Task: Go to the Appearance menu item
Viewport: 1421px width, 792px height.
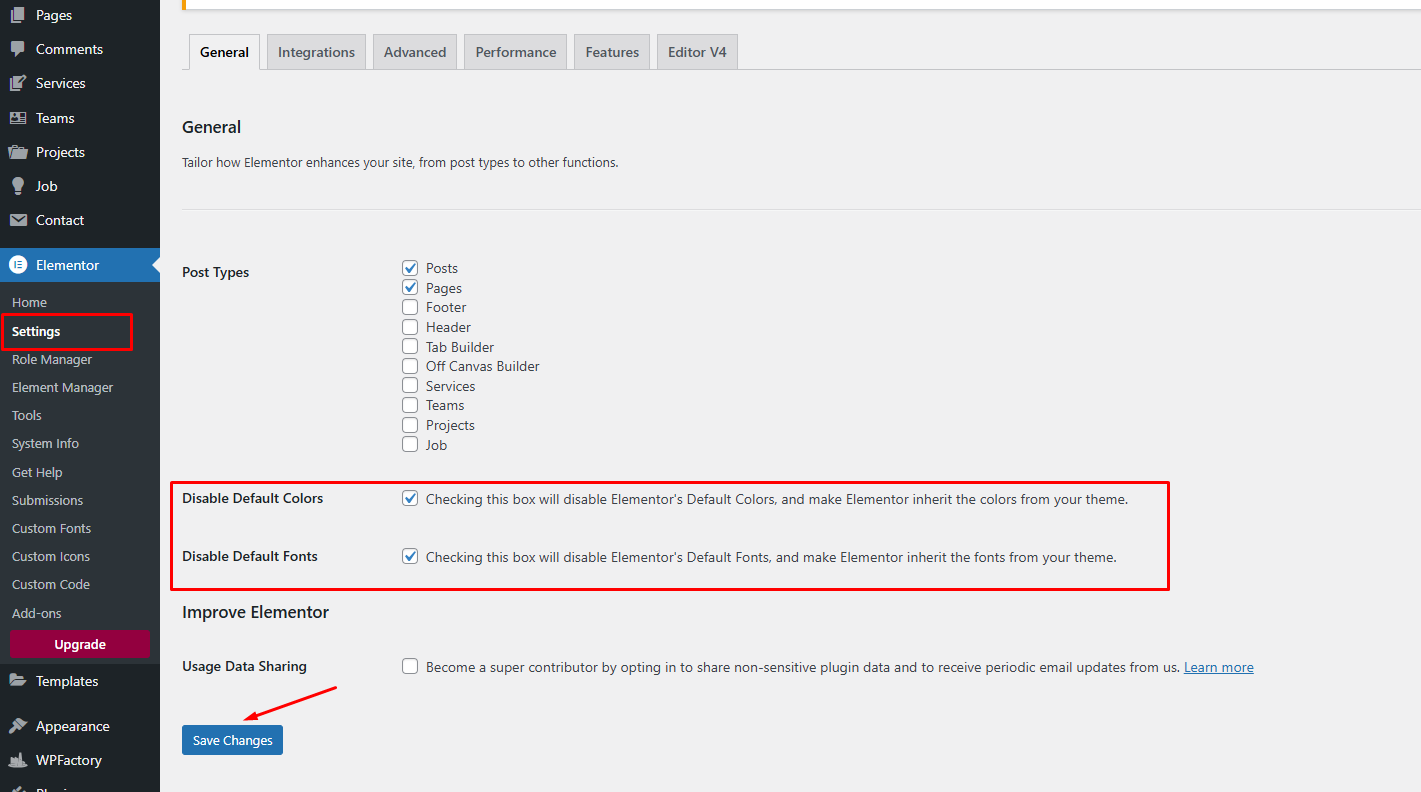Action: [x=80, y=726]
